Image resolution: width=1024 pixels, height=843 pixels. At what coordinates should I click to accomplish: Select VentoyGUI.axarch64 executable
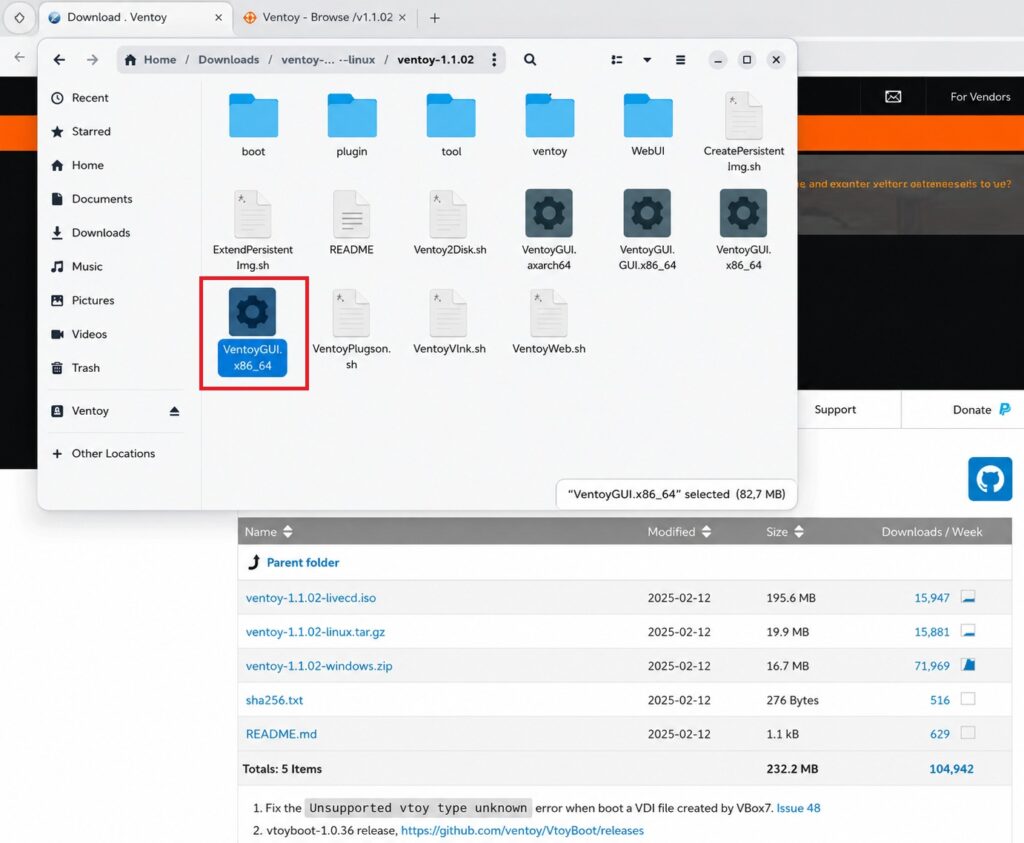click(549, 231)
